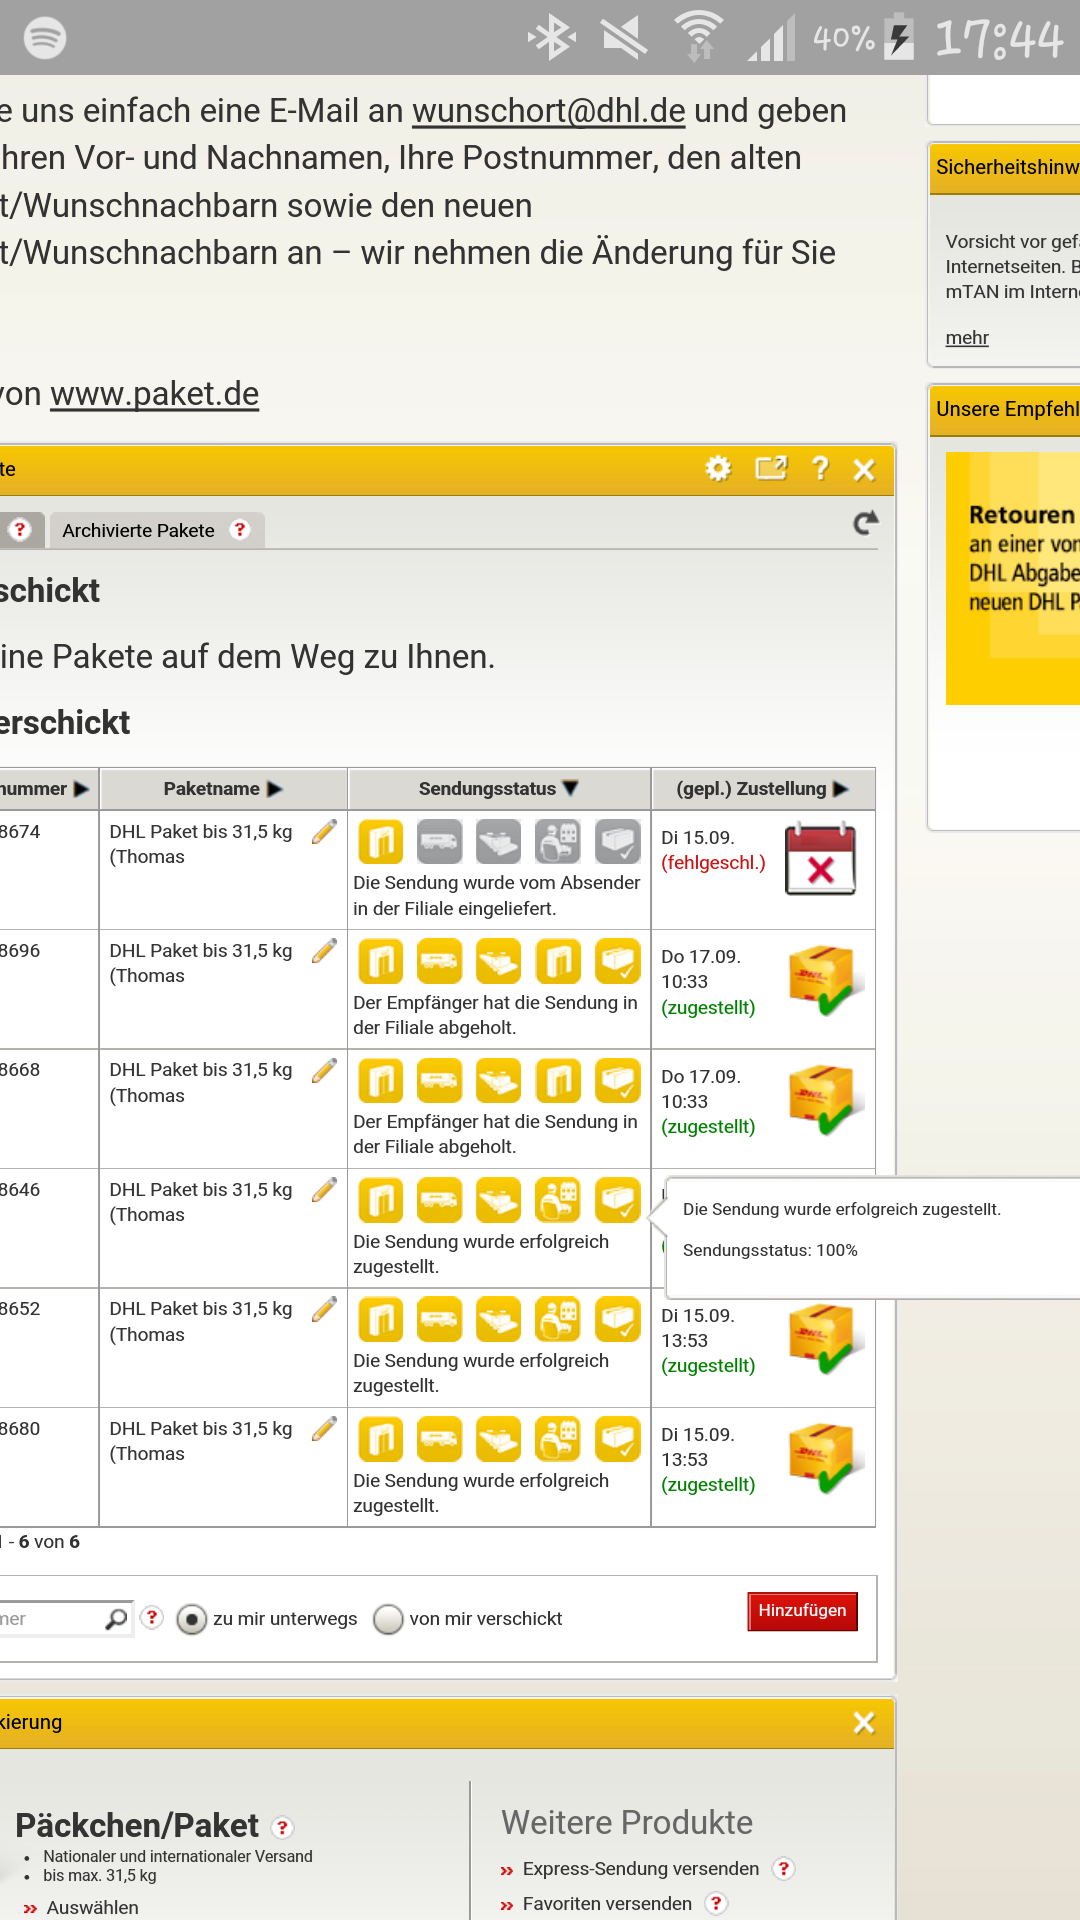Click delivery person status icon of package 8652
Image resolution: width=1080 pixels, height=1920 pixels.
[558, 1319]
